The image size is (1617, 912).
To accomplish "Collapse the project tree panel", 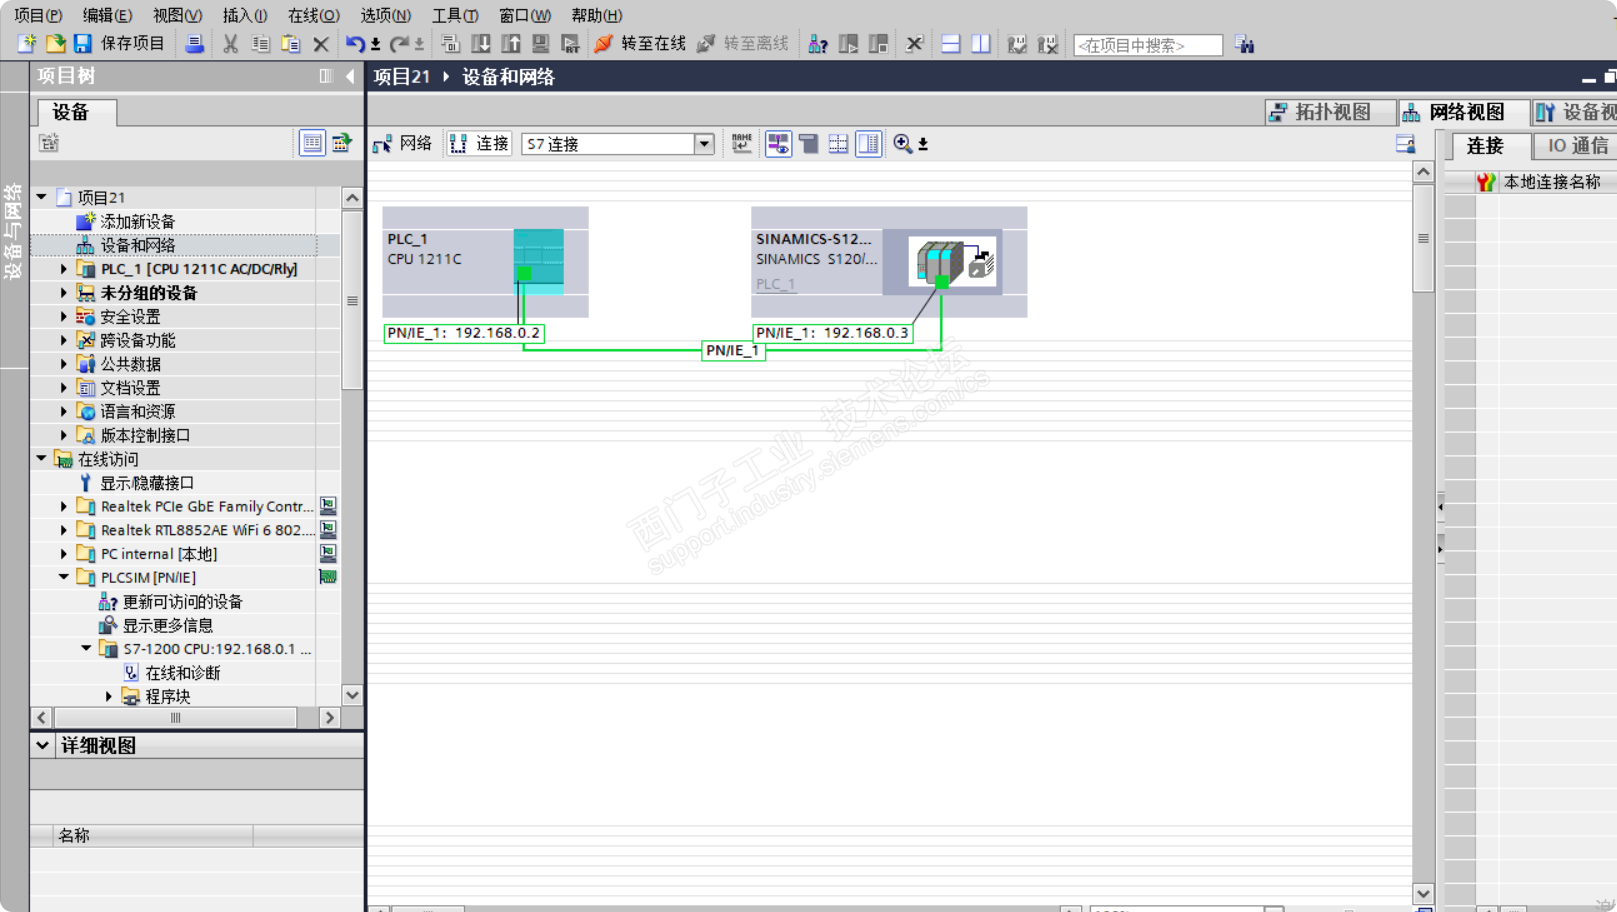I will [x=350, y=76].
